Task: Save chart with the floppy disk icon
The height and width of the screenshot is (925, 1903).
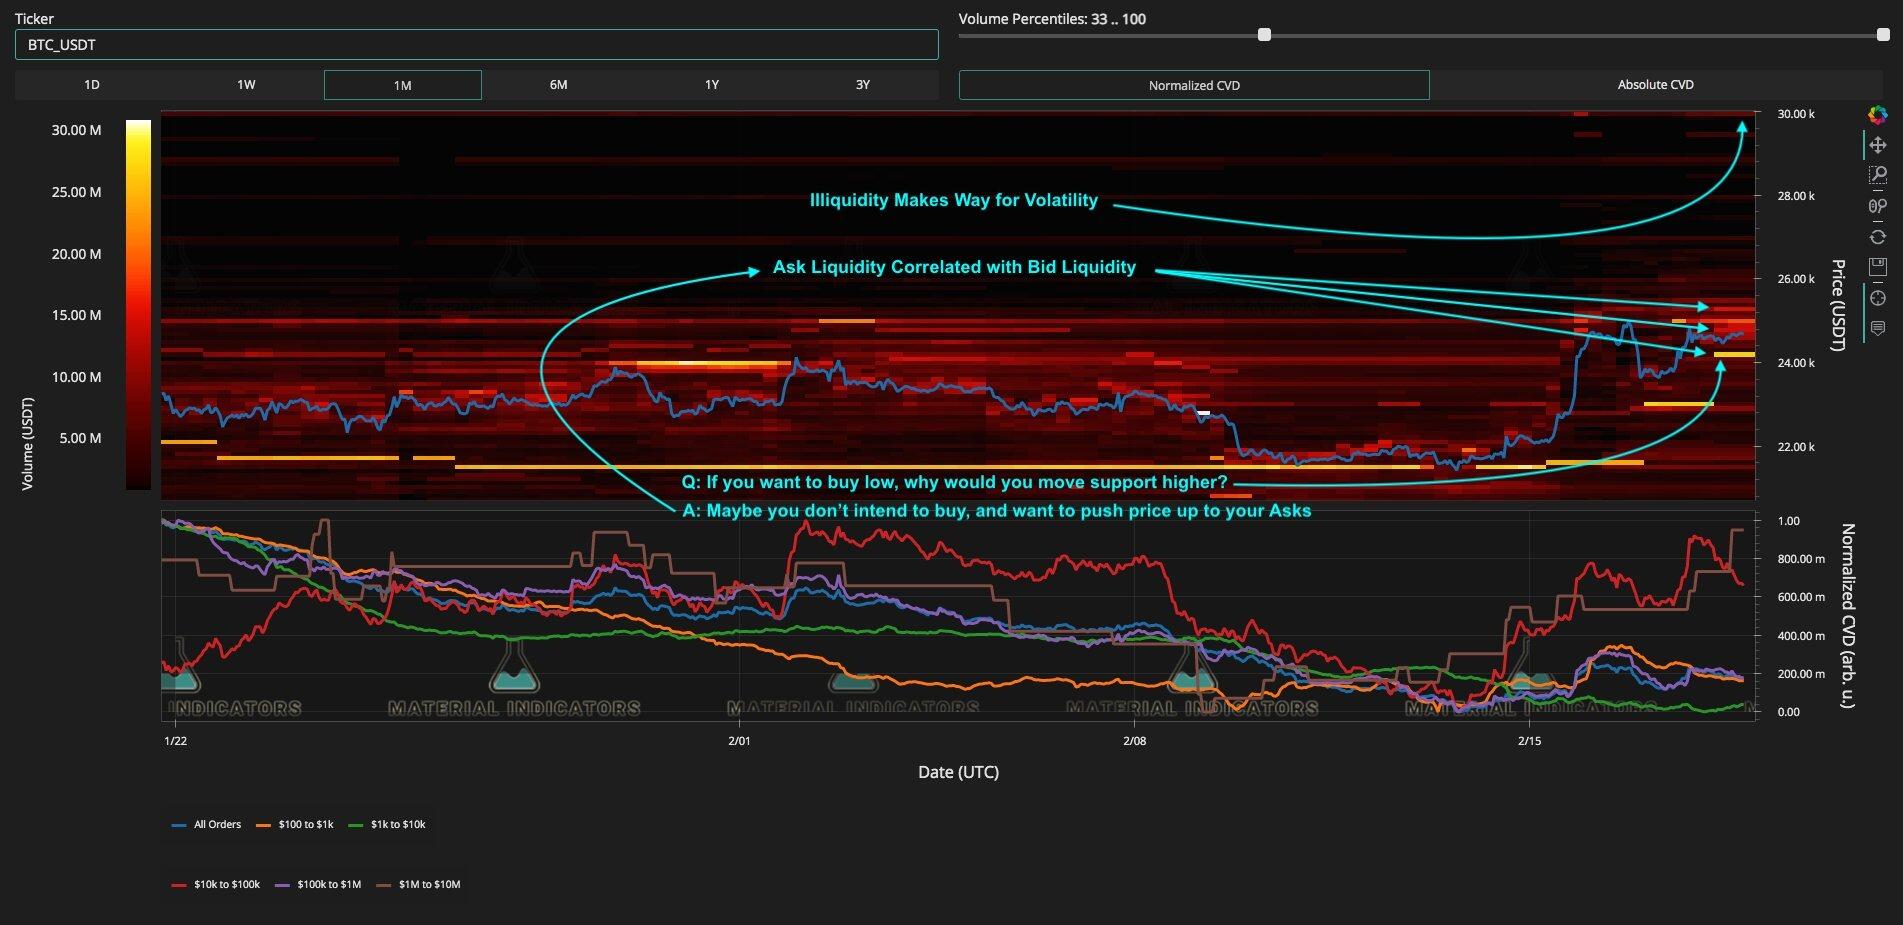Action: tap(1877, 267)
